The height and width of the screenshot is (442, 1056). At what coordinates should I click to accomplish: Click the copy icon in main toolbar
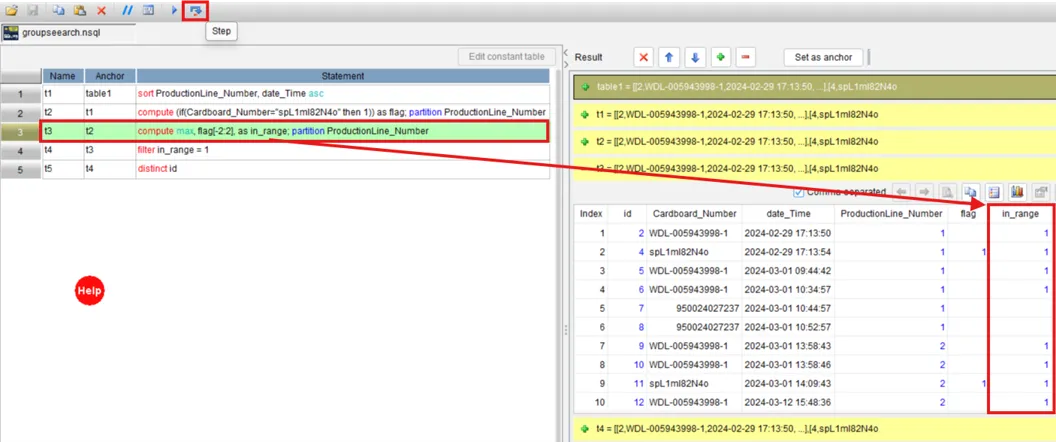[x=59, y=10]
